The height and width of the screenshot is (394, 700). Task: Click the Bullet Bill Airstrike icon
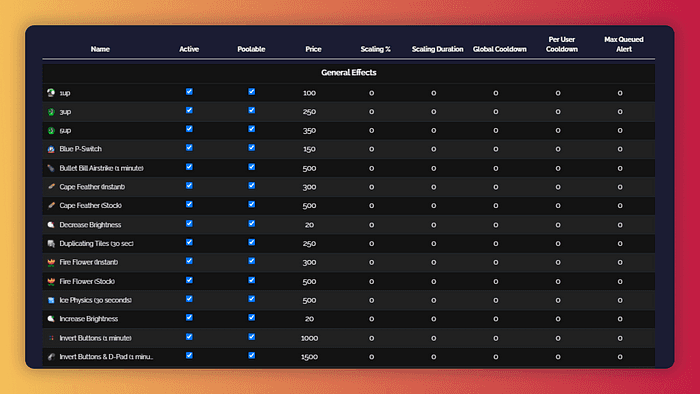point(51,168)
